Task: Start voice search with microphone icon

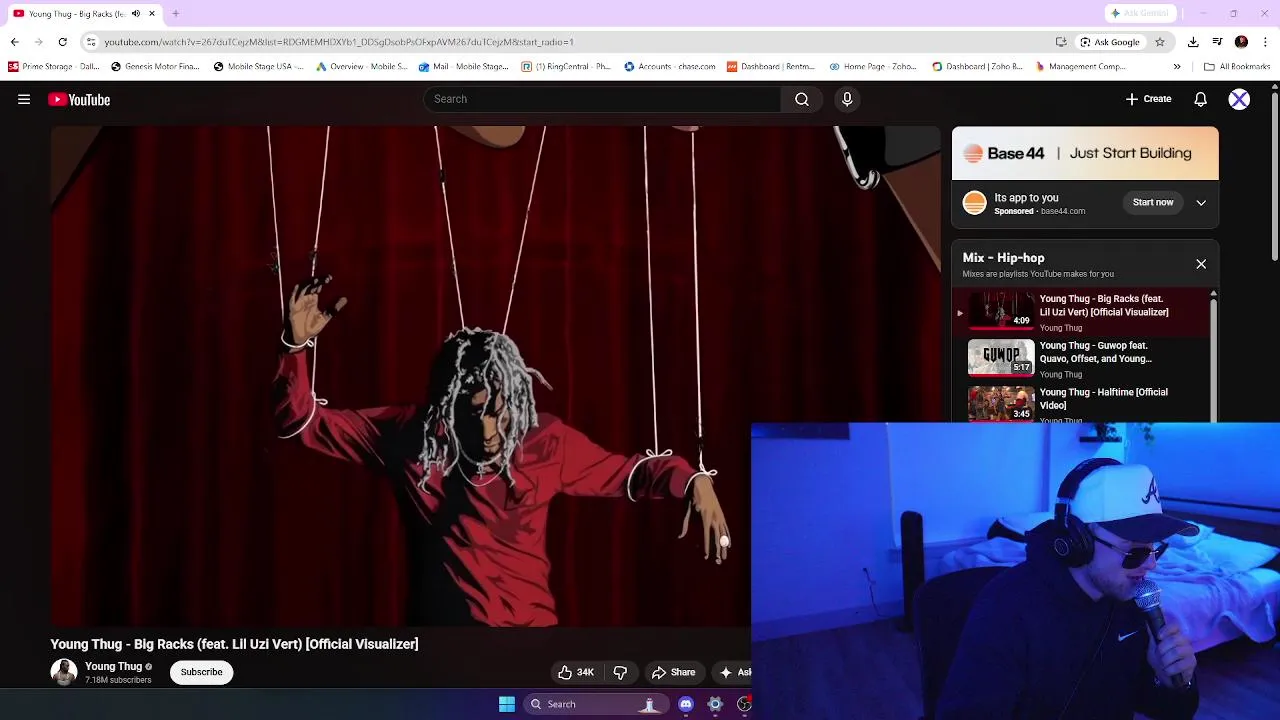Action: [847, 99]
